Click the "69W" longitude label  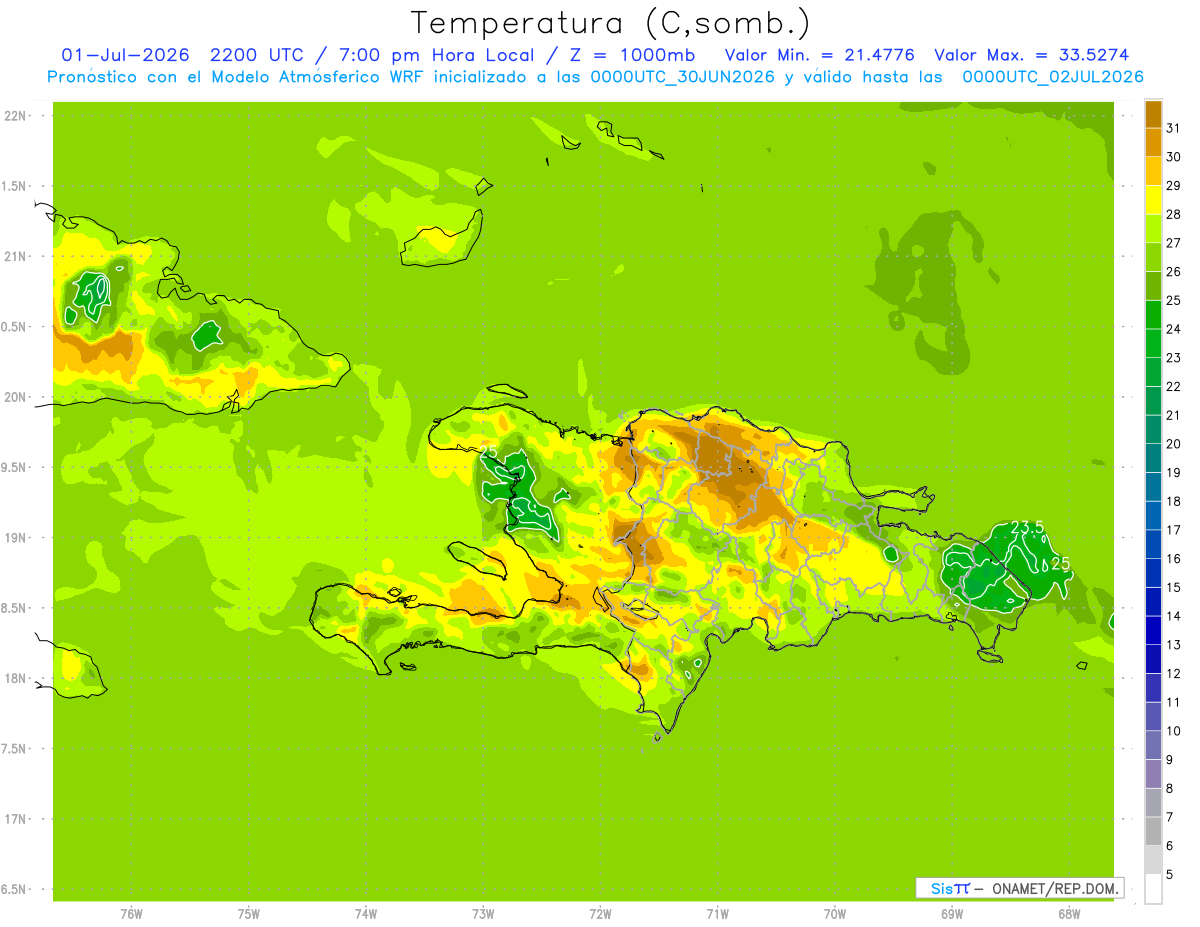951,913
